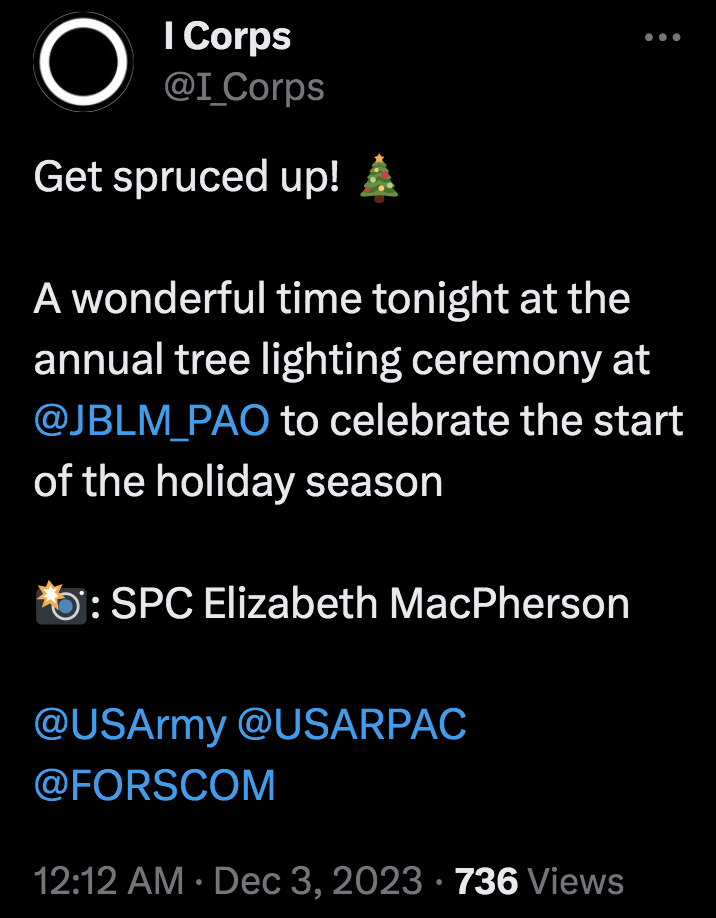
Task: Click the Christmas tree emoji
Action: click(378, 178)
